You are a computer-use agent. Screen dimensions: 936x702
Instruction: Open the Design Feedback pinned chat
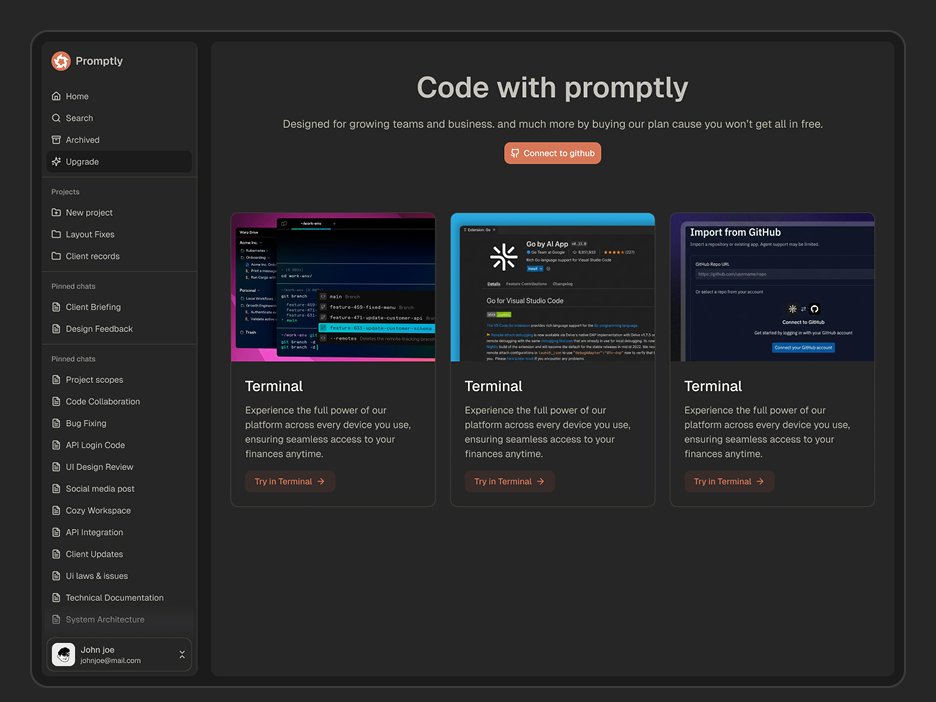(x=119, y=329)
